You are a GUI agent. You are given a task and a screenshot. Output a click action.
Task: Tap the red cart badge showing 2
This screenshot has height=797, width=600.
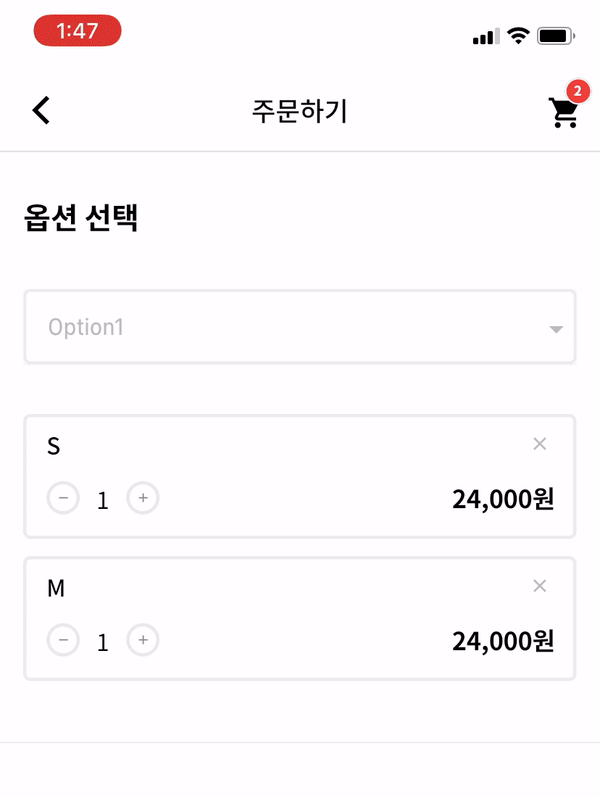[x=578, y=91]
